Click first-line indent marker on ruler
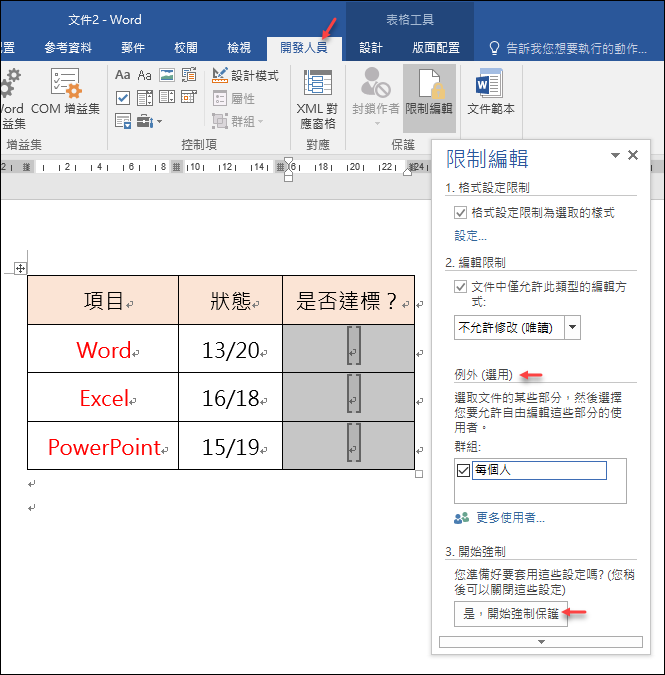 [x=288, y=162]
